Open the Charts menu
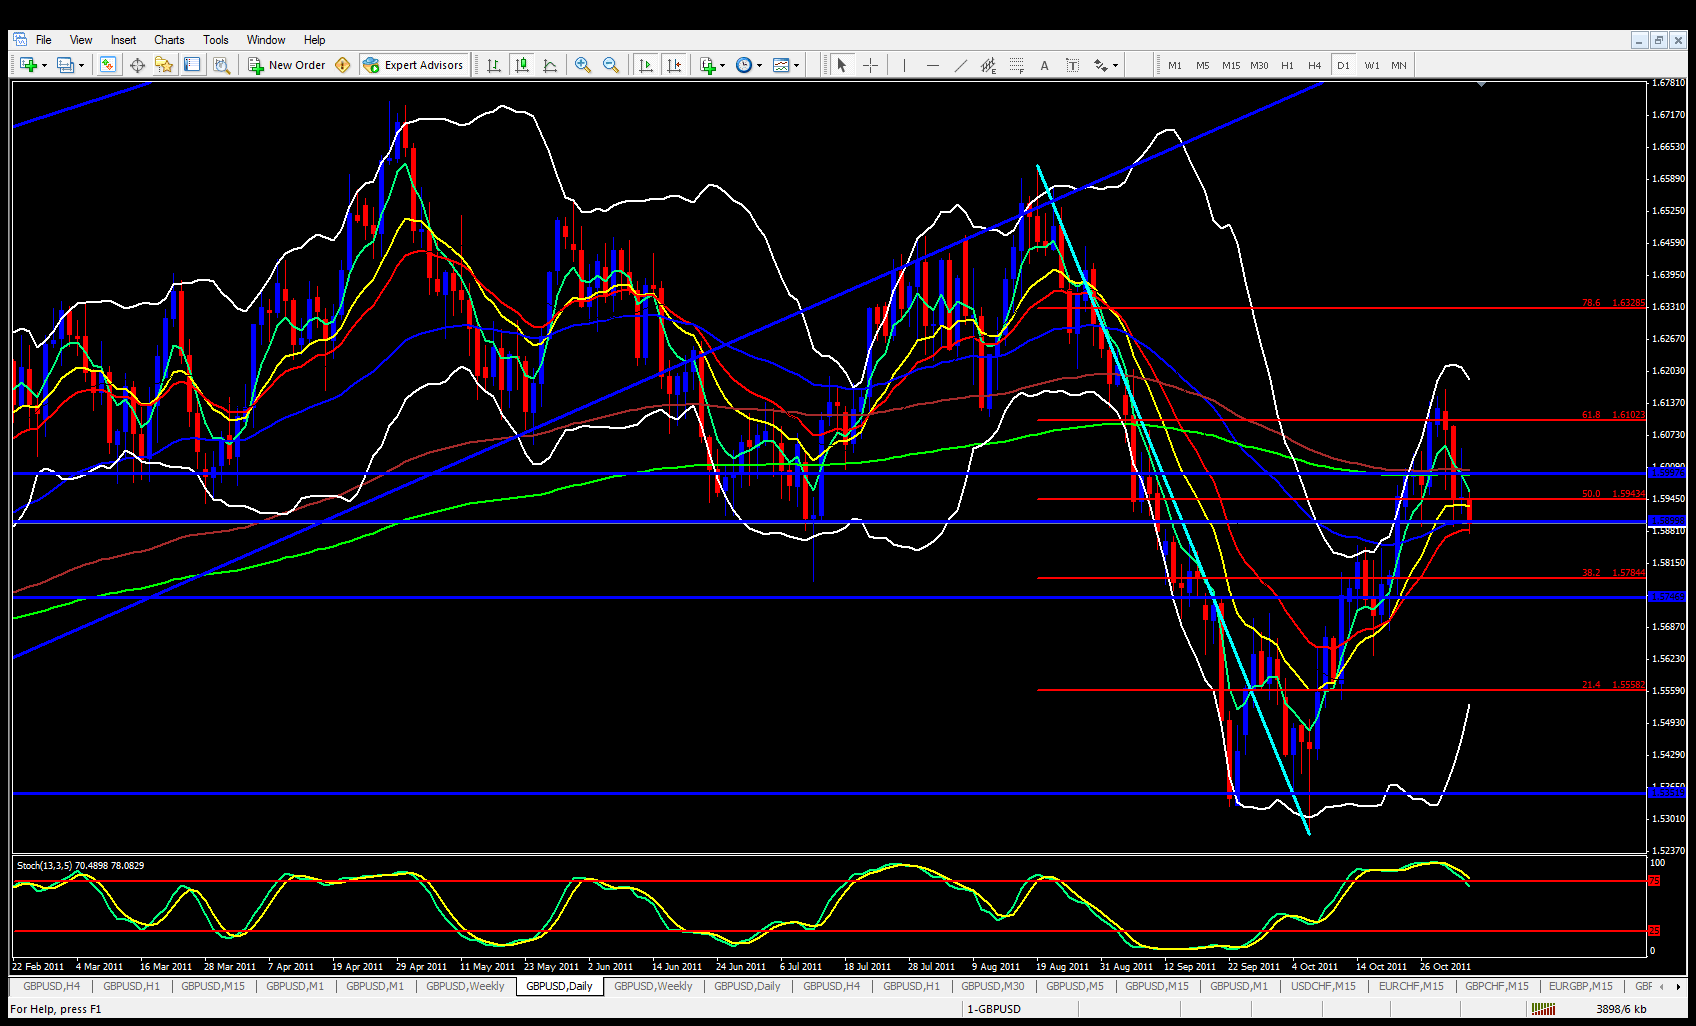 (169, 40)
